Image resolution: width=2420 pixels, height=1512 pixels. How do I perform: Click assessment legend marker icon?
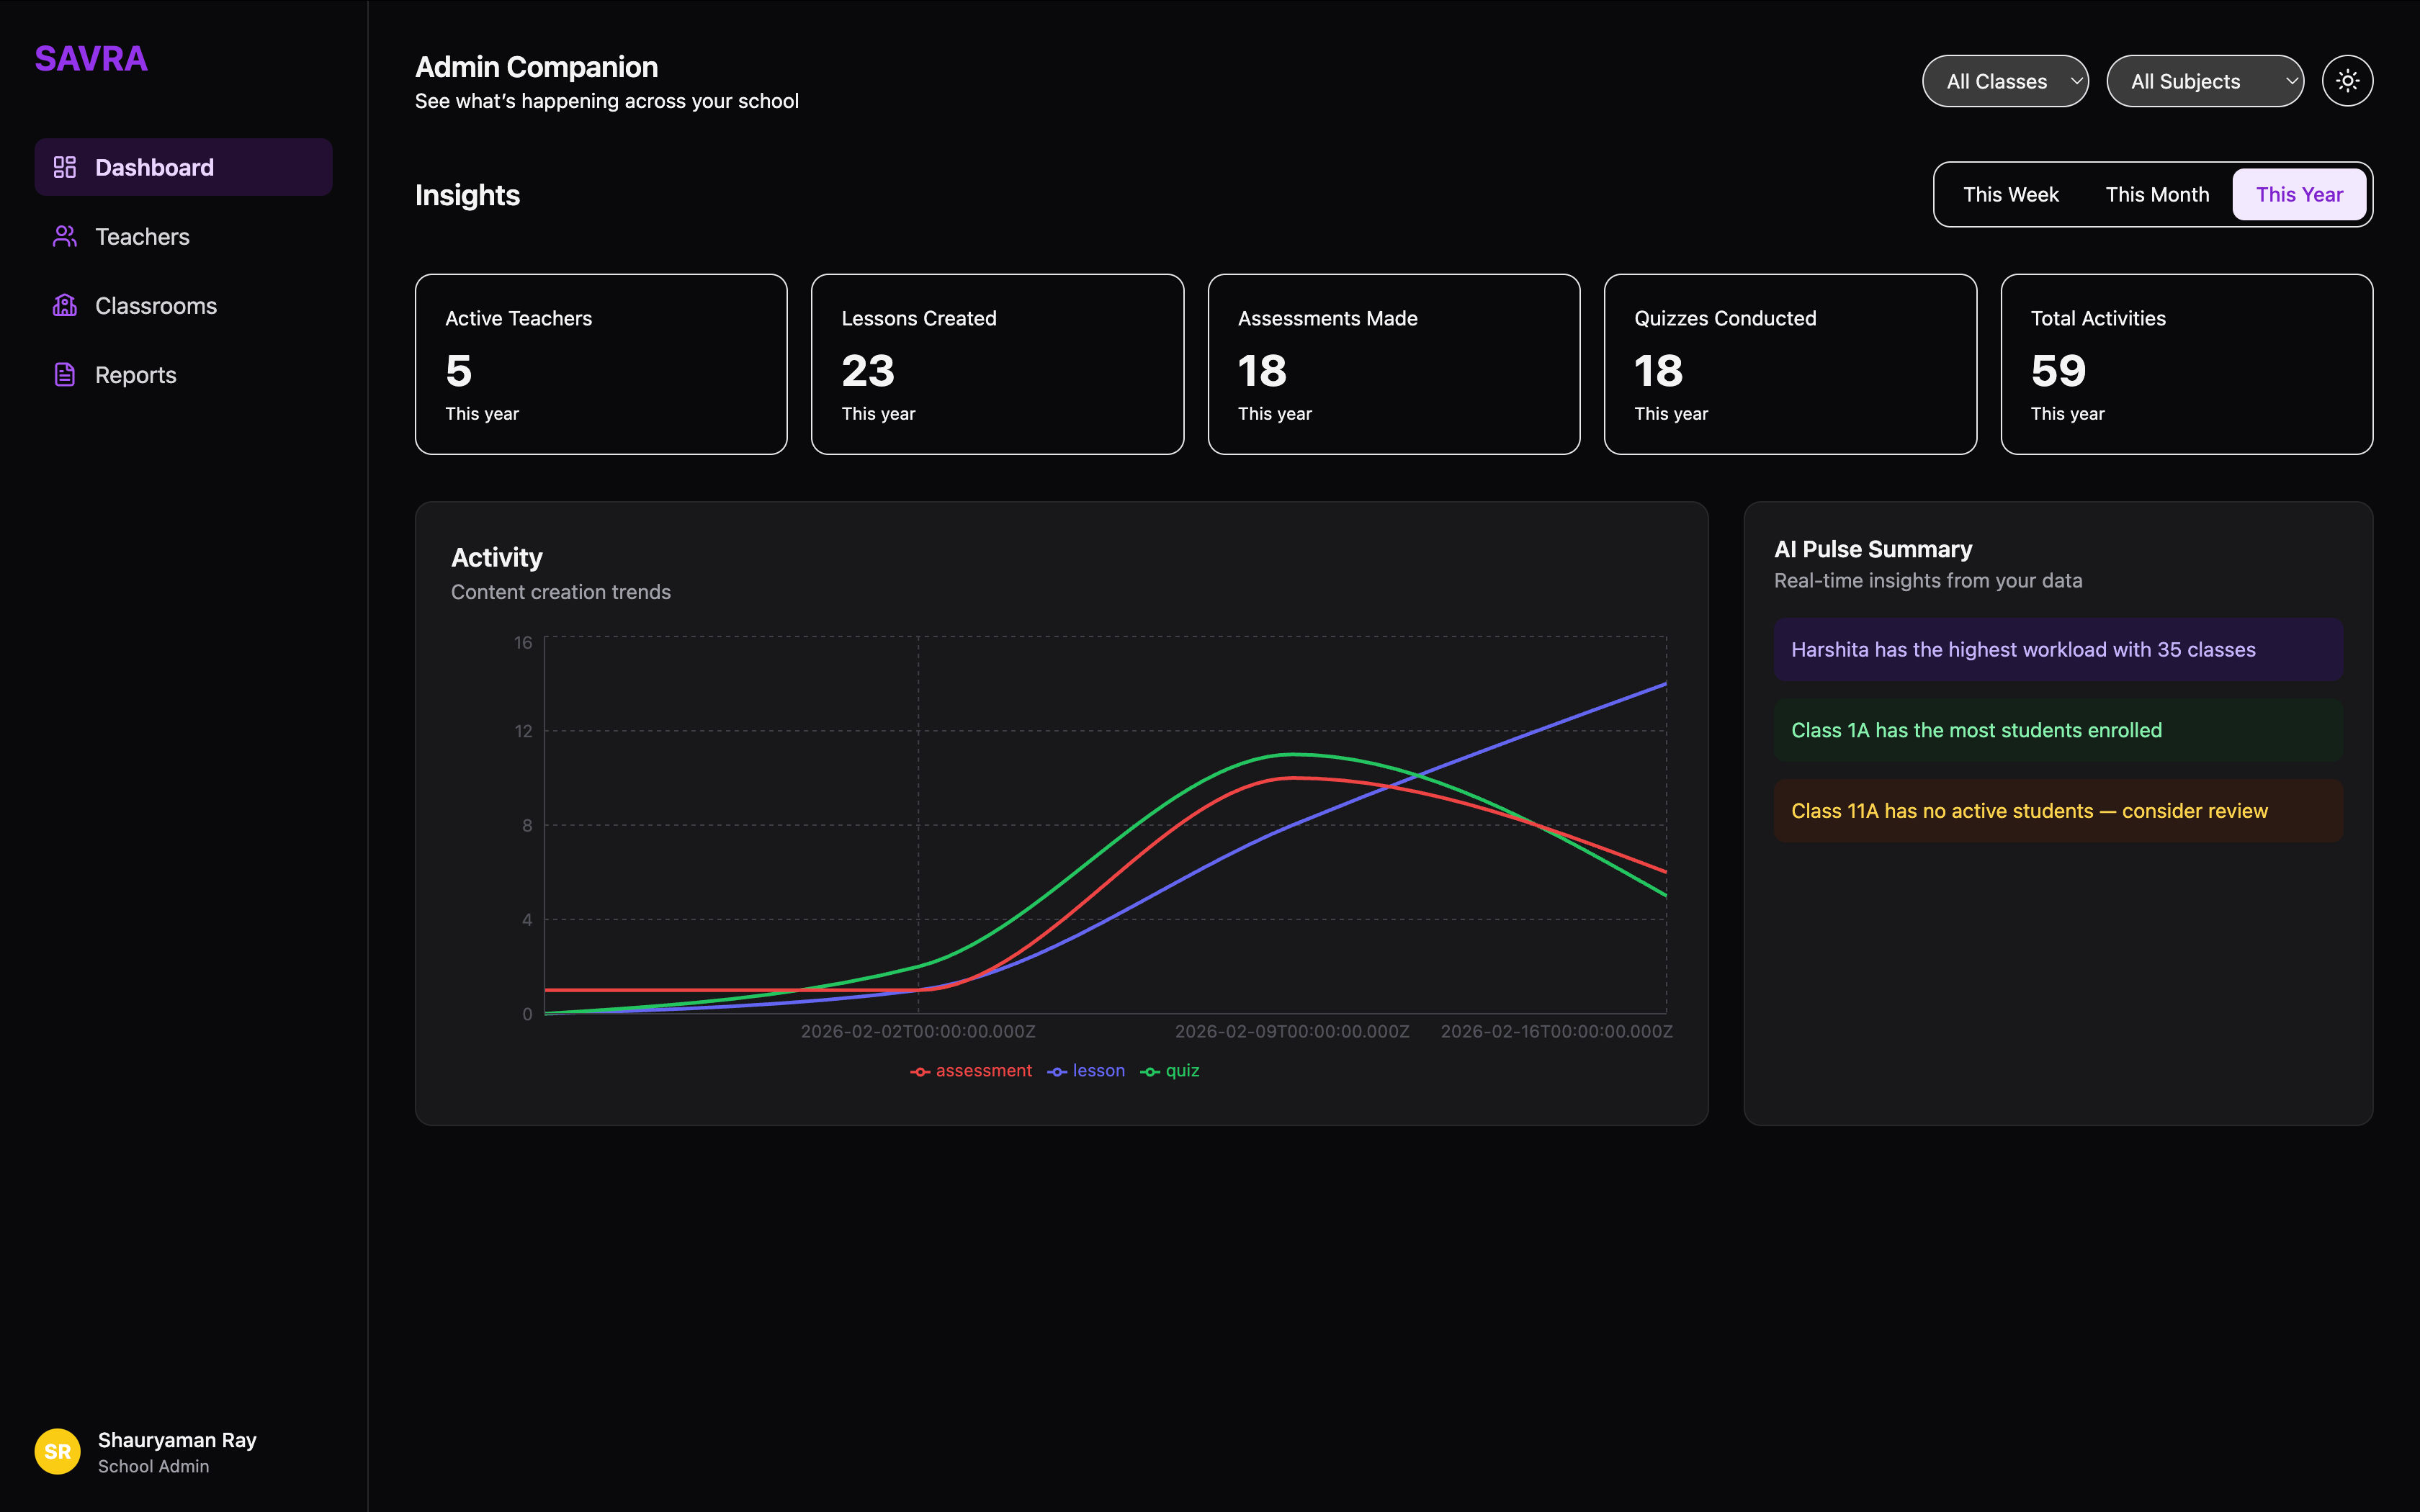click(x=920, y=1071)
